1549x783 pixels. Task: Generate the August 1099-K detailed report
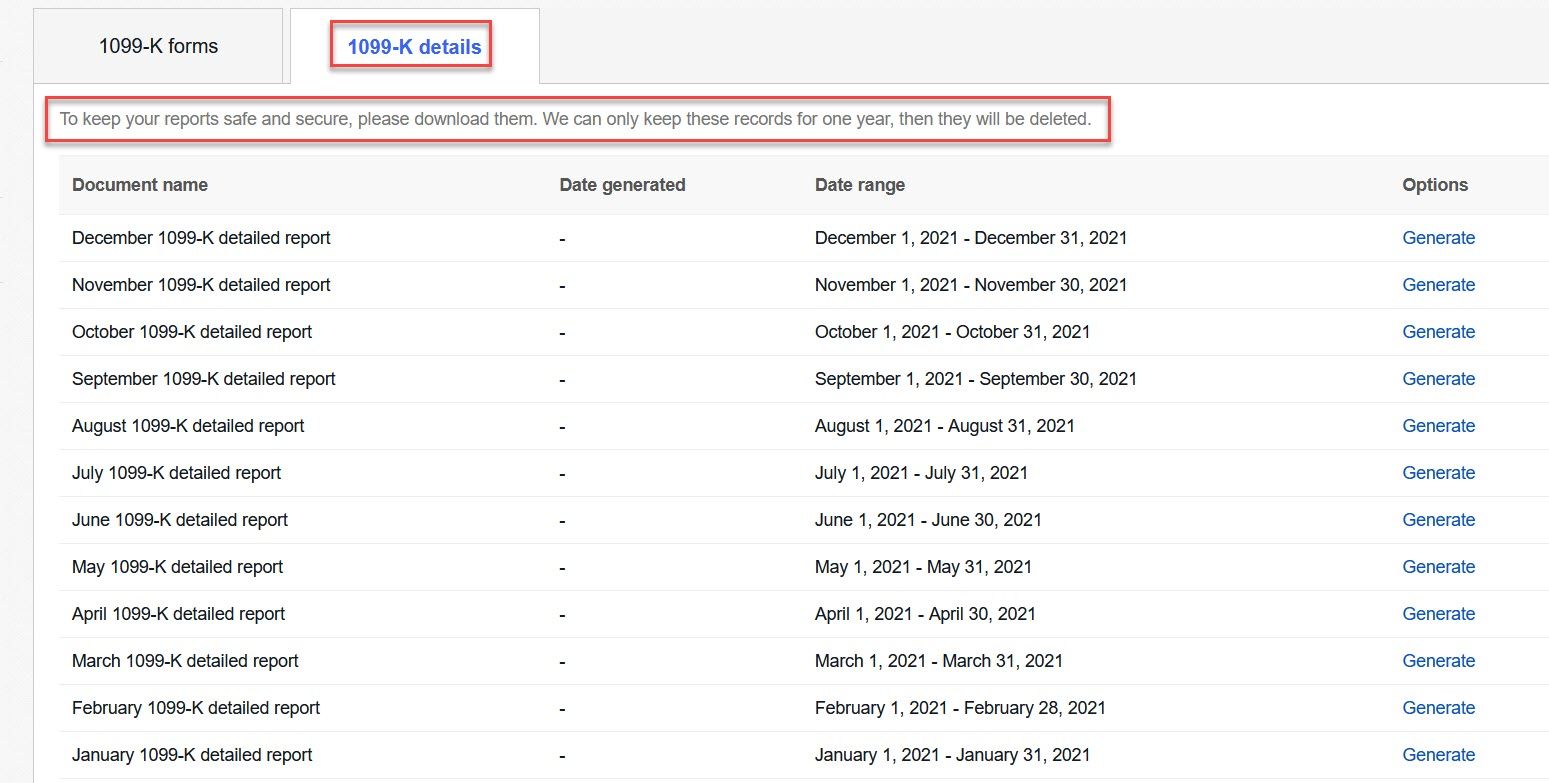coord(1439,426)
